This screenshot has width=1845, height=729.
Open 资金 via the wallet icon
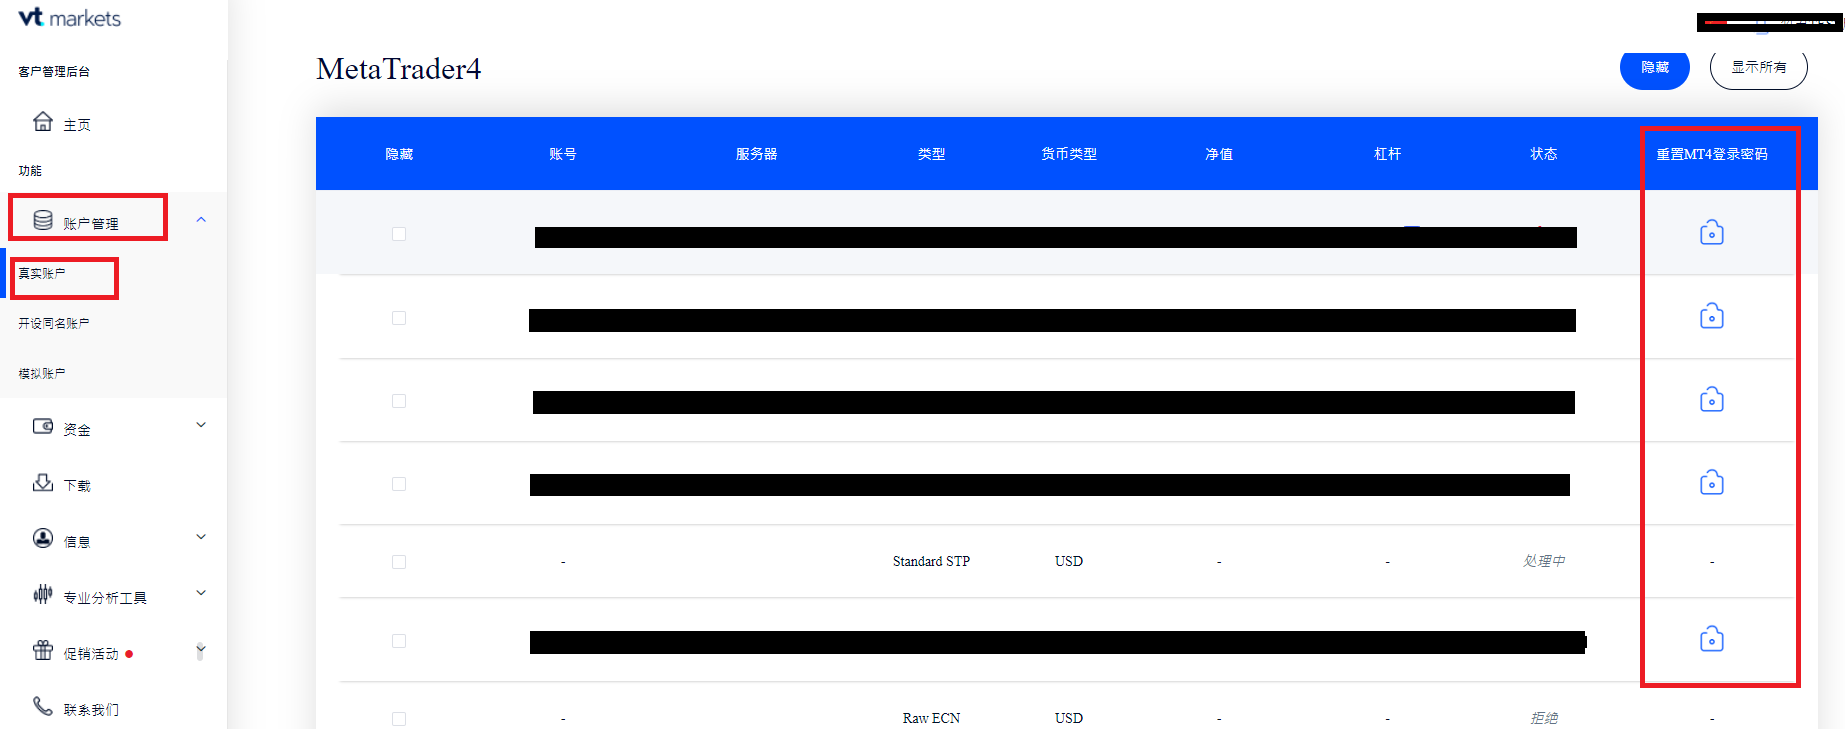43,426
